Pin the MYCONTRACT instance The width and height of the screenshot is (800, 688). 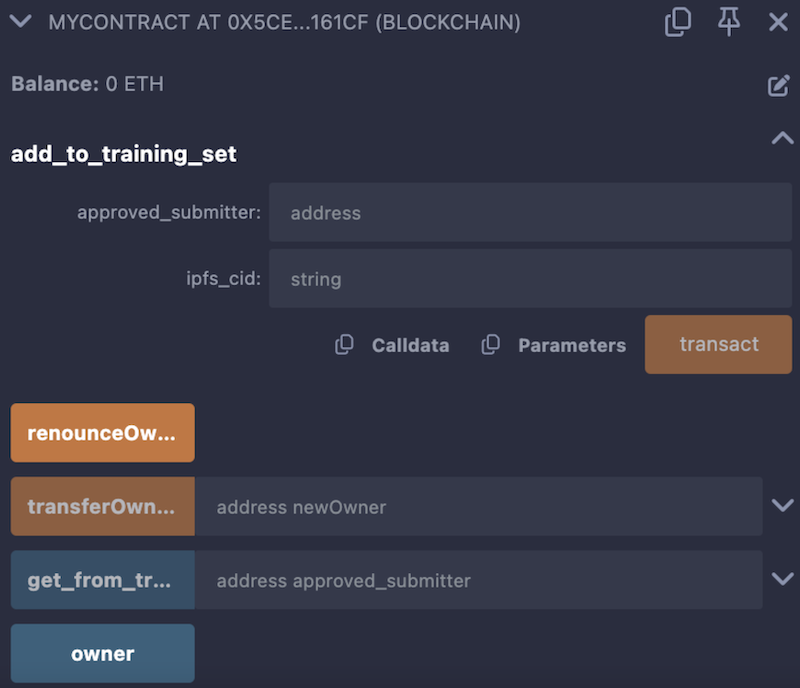tap(729, 22)
